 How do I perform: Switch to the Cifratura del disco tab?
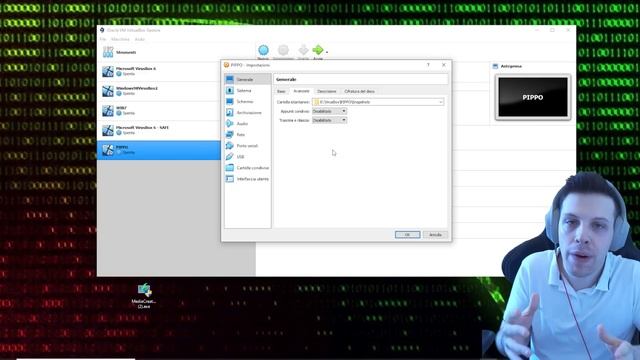pyautogui.click(x=359, y=91)
